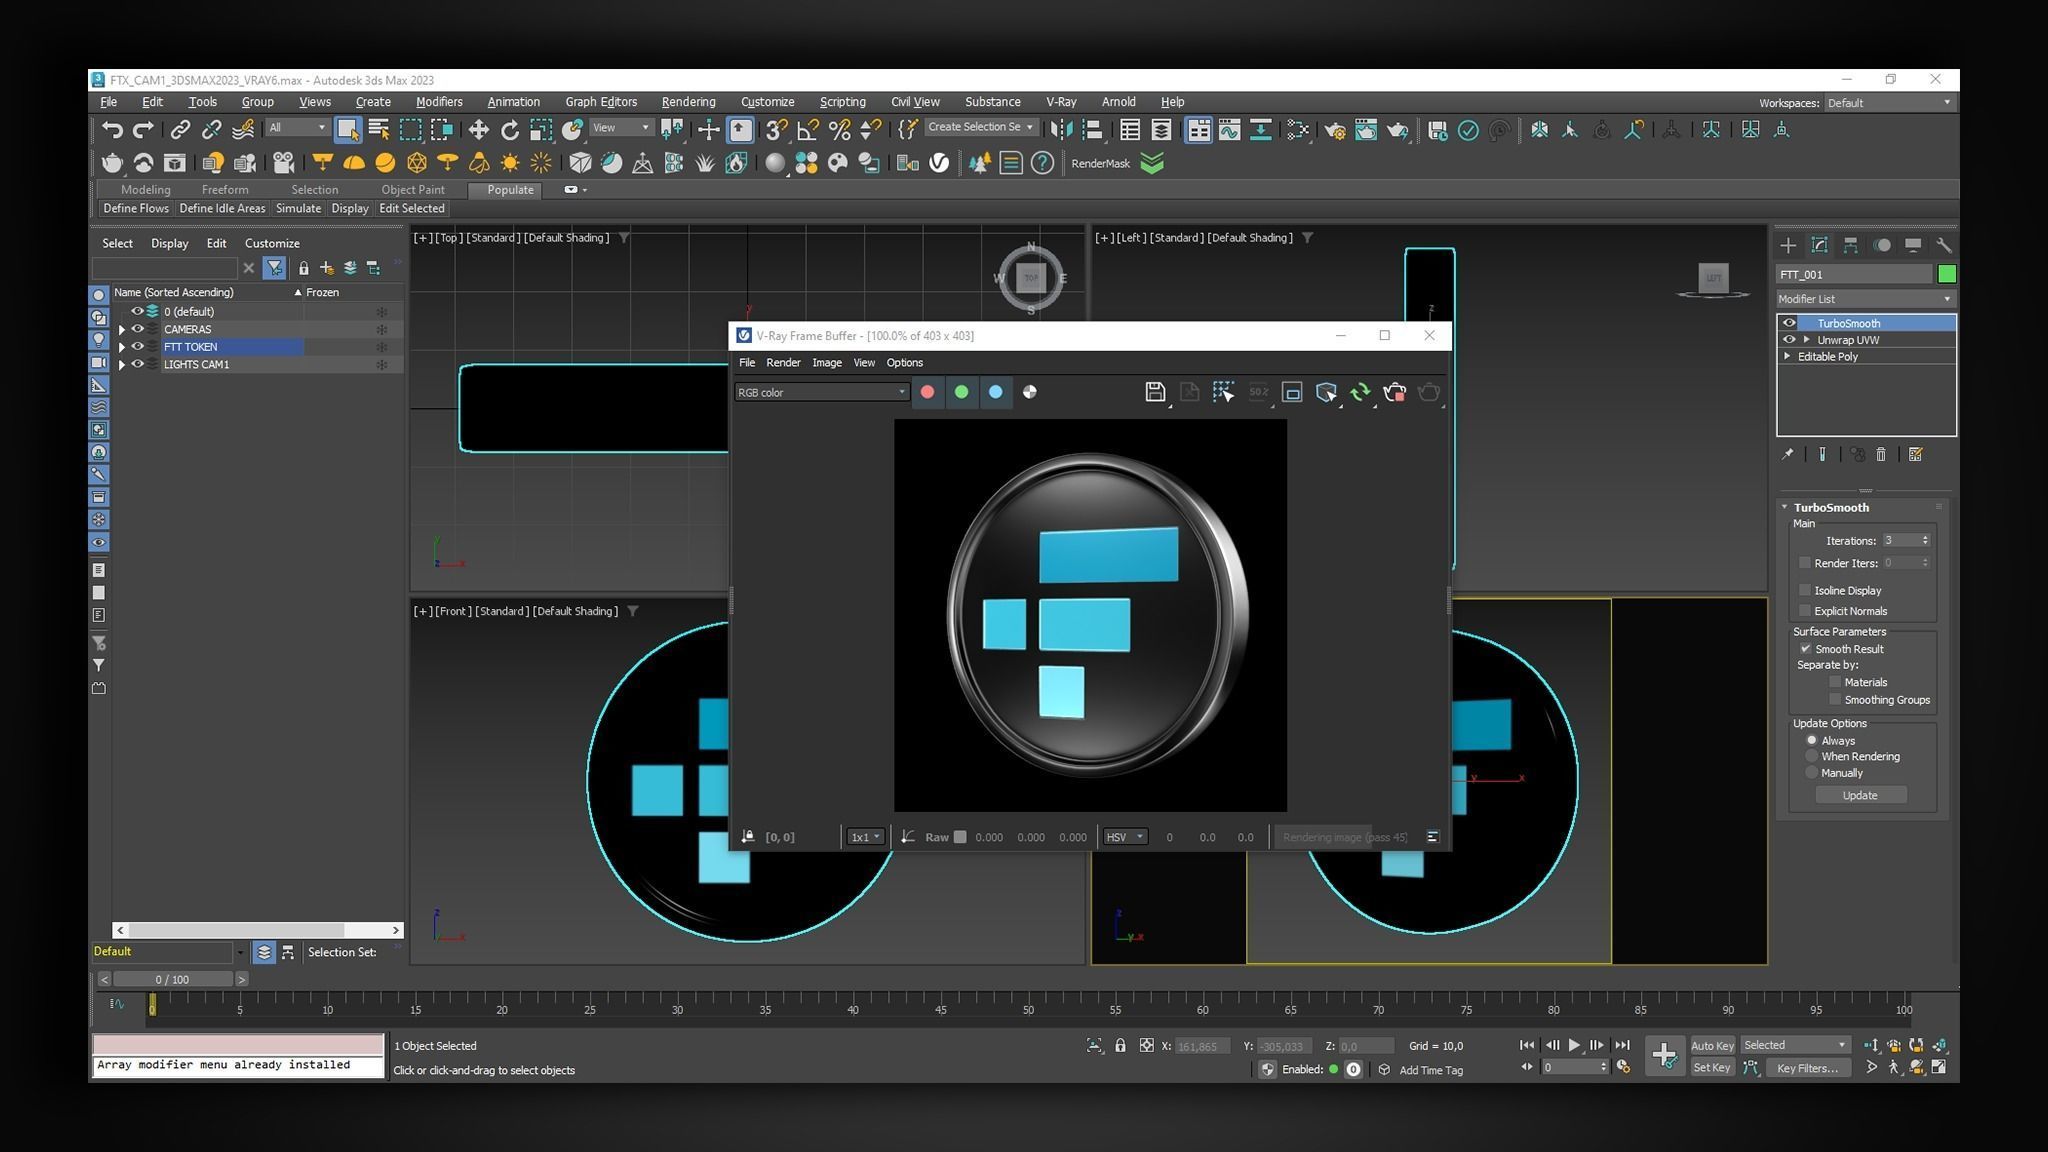This screenshot has width=2048, height=1152.
Task: Open Time Configuration icon
Action: click(1623, 1067)
